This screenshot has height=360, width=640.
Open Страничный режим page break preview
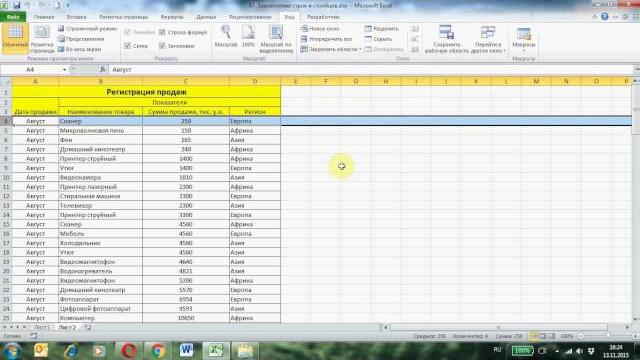point(87,29)
